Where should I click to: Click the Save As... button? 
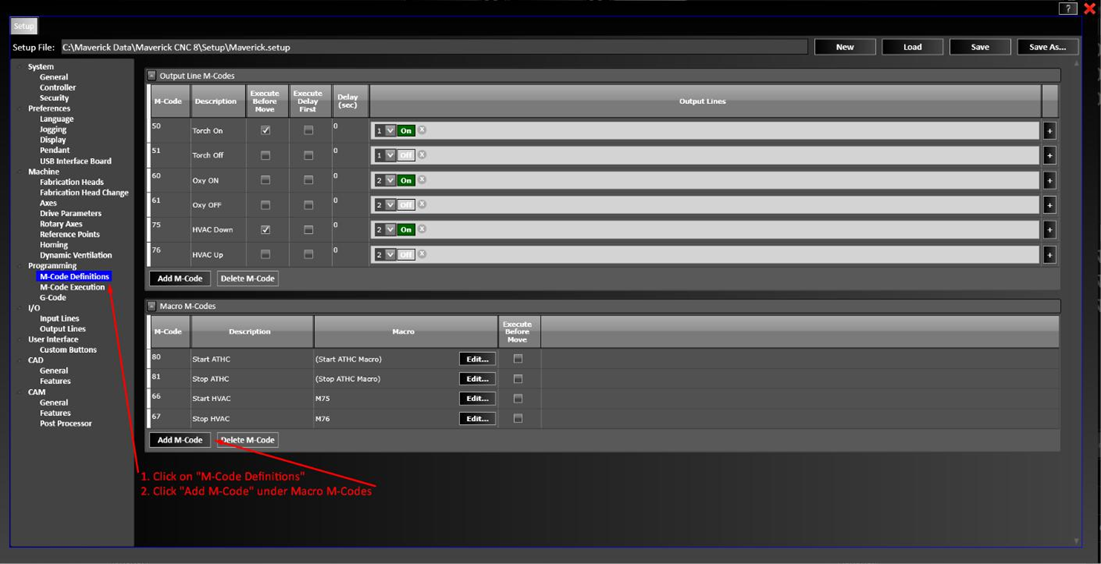(x=1048, y=47)
